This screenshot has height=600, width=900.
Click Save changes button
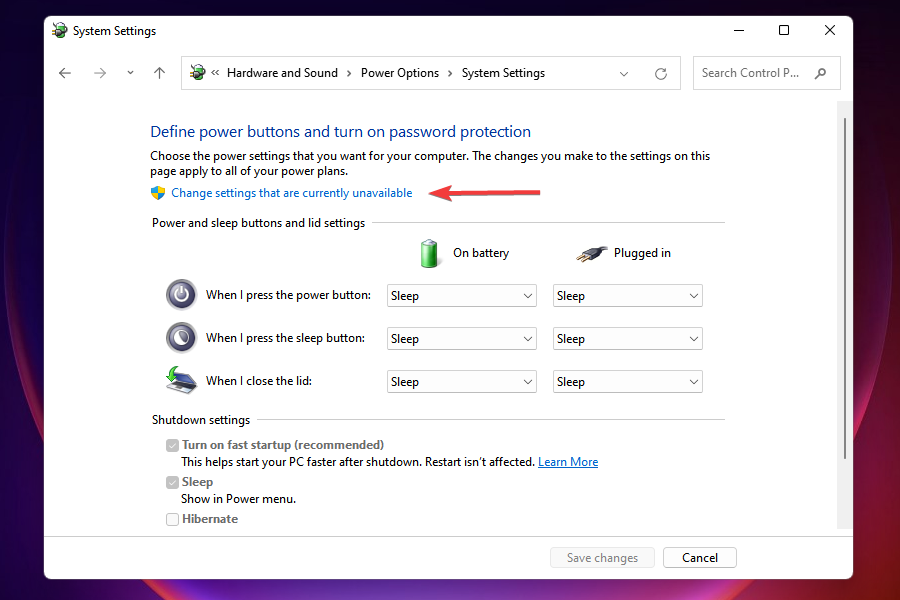tap(602, 558)
